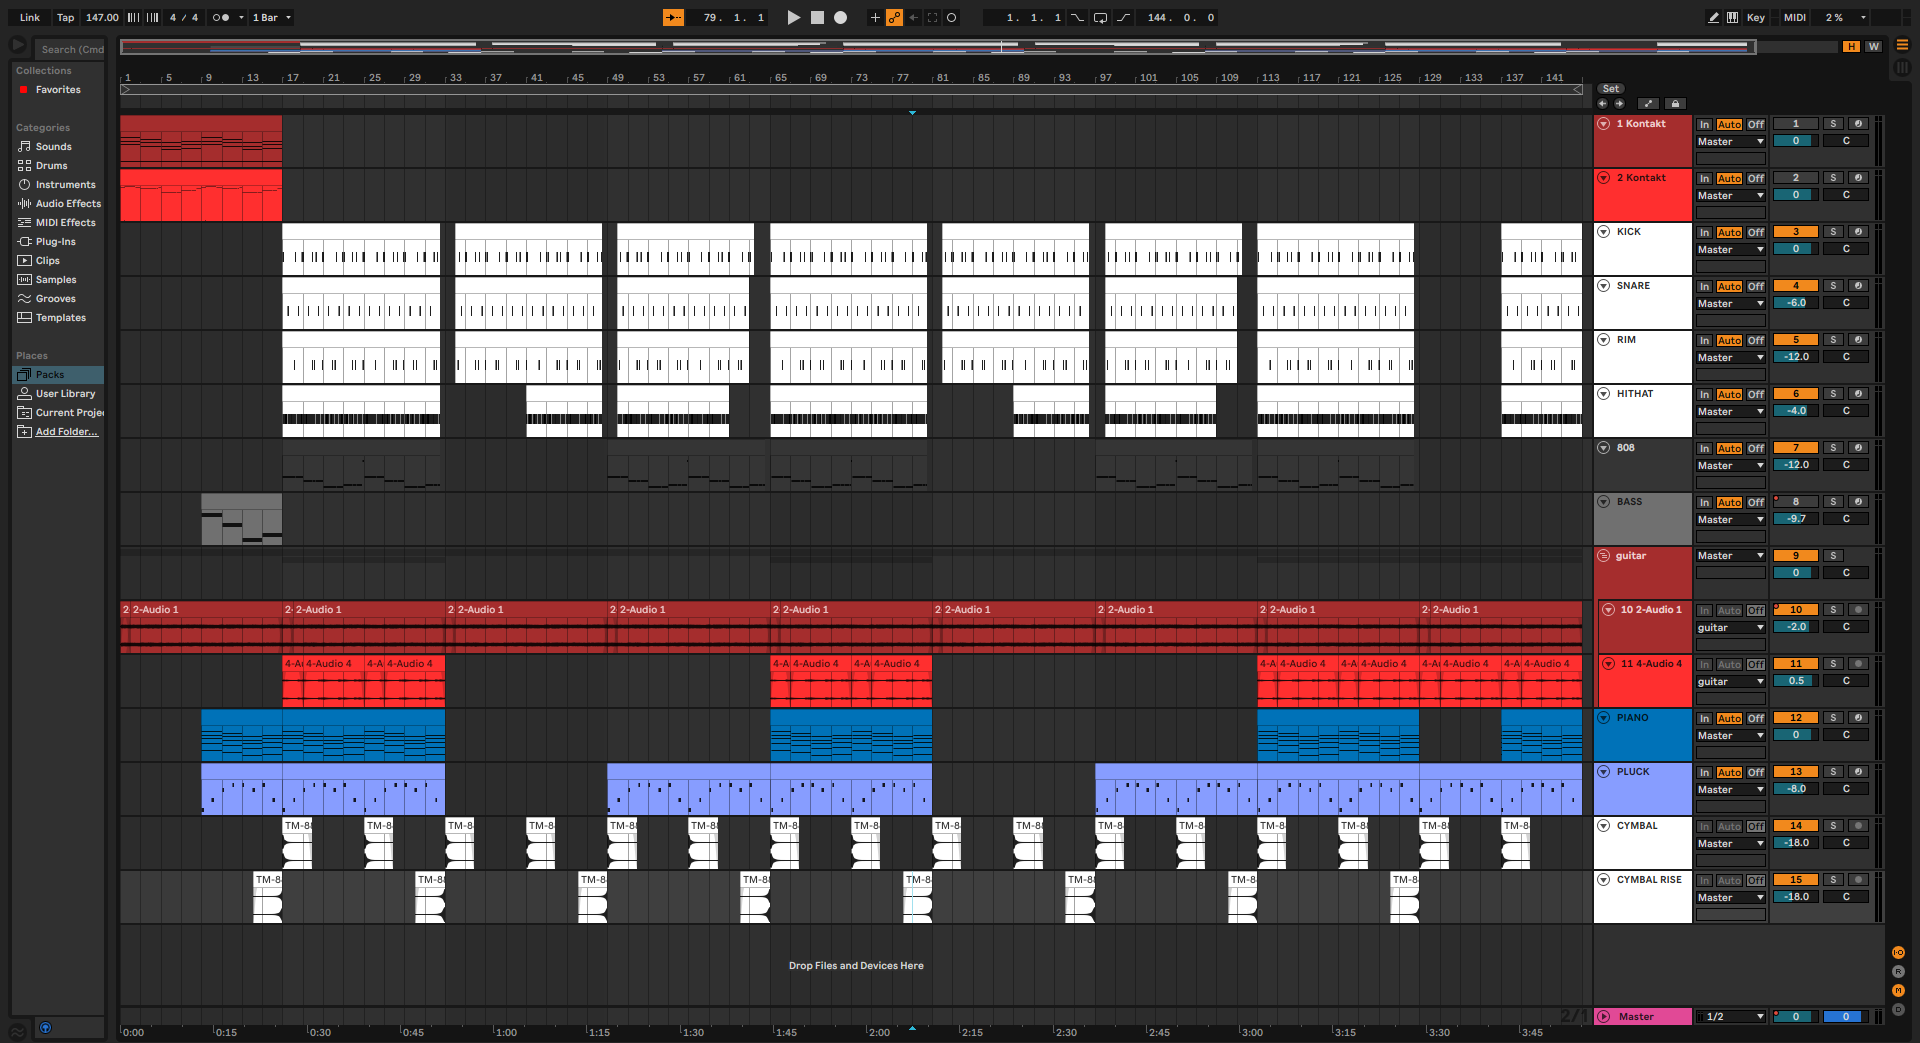The width and height of the screenshot is (1920, 1043).
Task: Click the Link button
Action: pos(30,17)
